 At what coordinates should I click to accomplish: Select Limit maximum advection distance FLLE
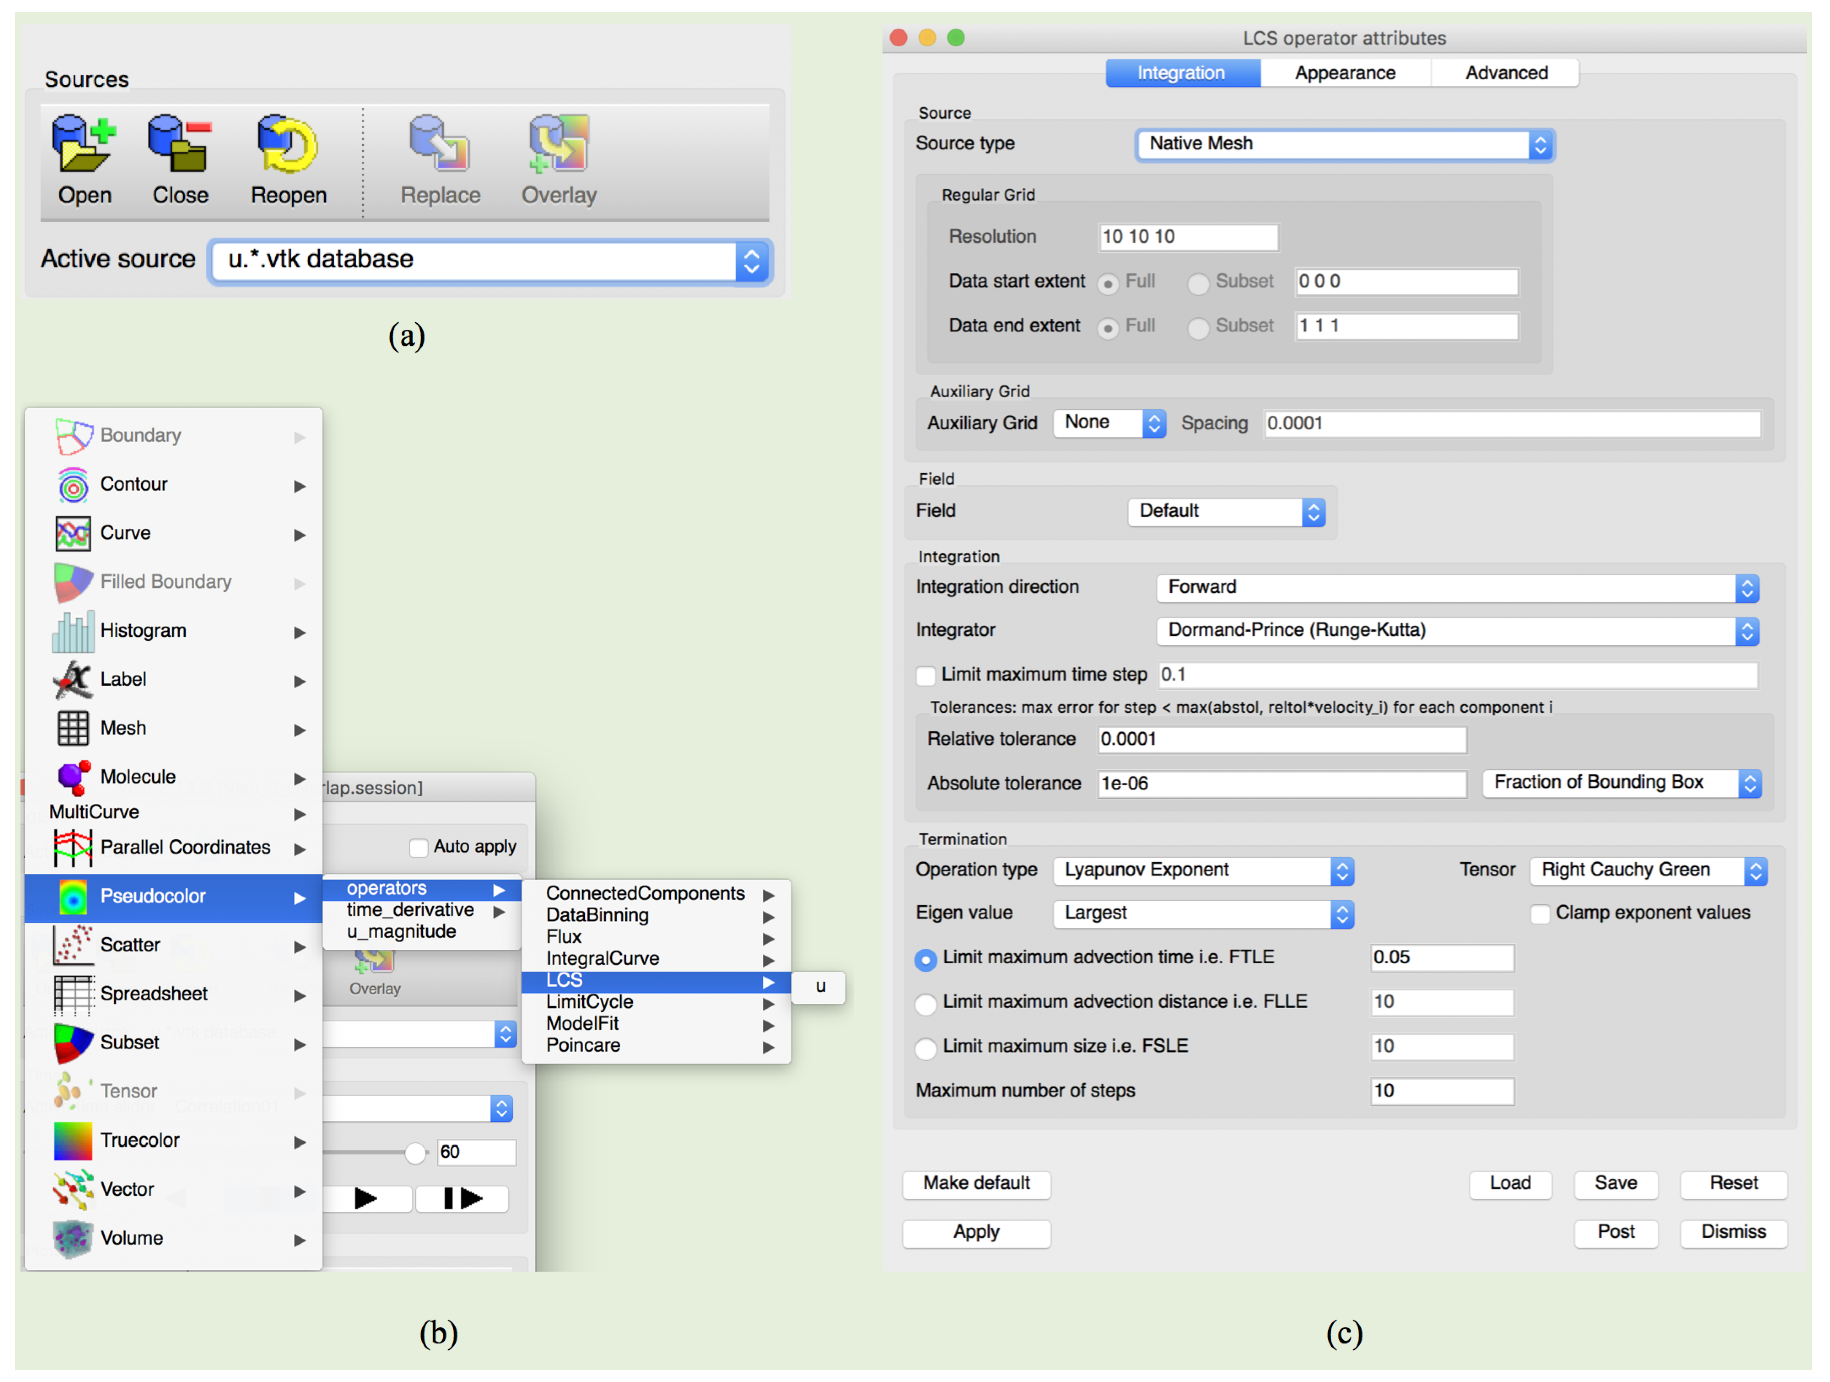point(926,1002)
